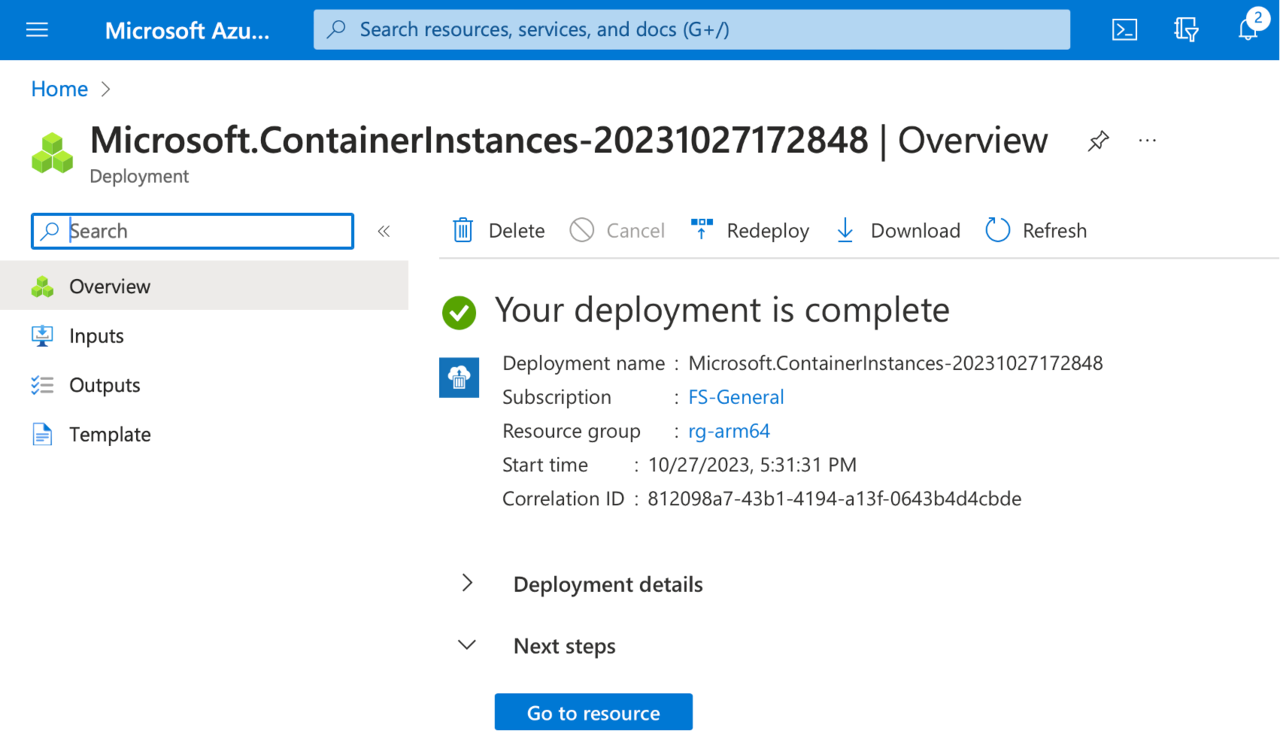The width and height of the screenshot is (1280, 752).
Task: Open the more actions ellipsis menu
Action: (1146, 141)
